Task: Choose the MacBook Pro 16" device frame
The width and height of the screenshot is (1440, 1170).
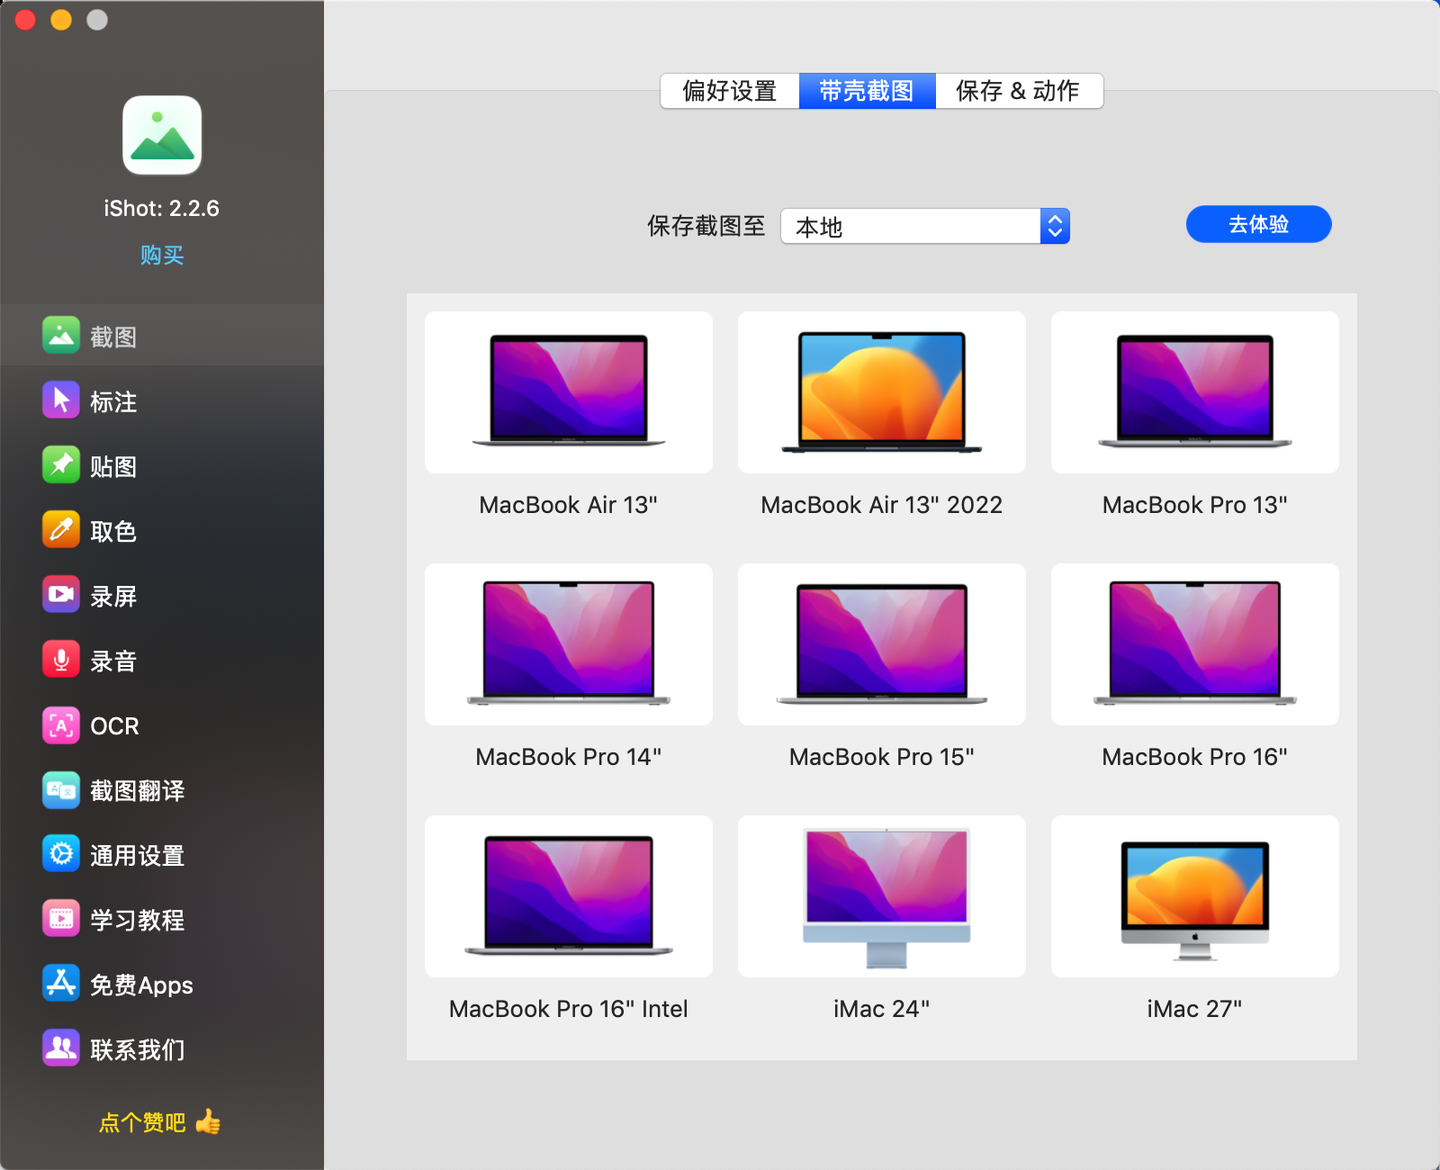Action: coord(1195,644)
